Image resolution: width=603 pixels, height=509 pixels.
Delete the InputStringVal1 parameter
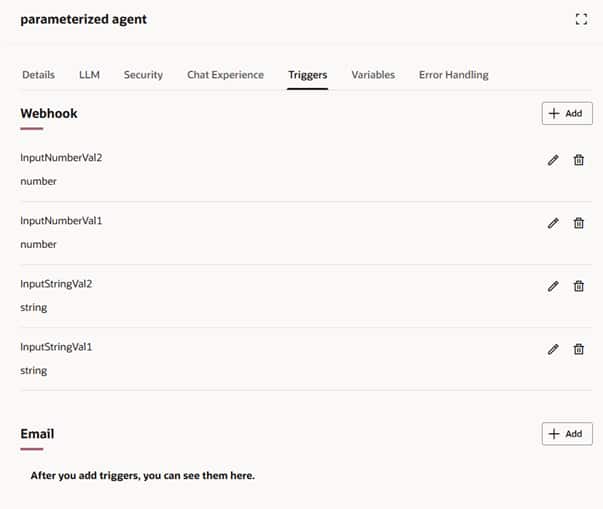point(578,349)
